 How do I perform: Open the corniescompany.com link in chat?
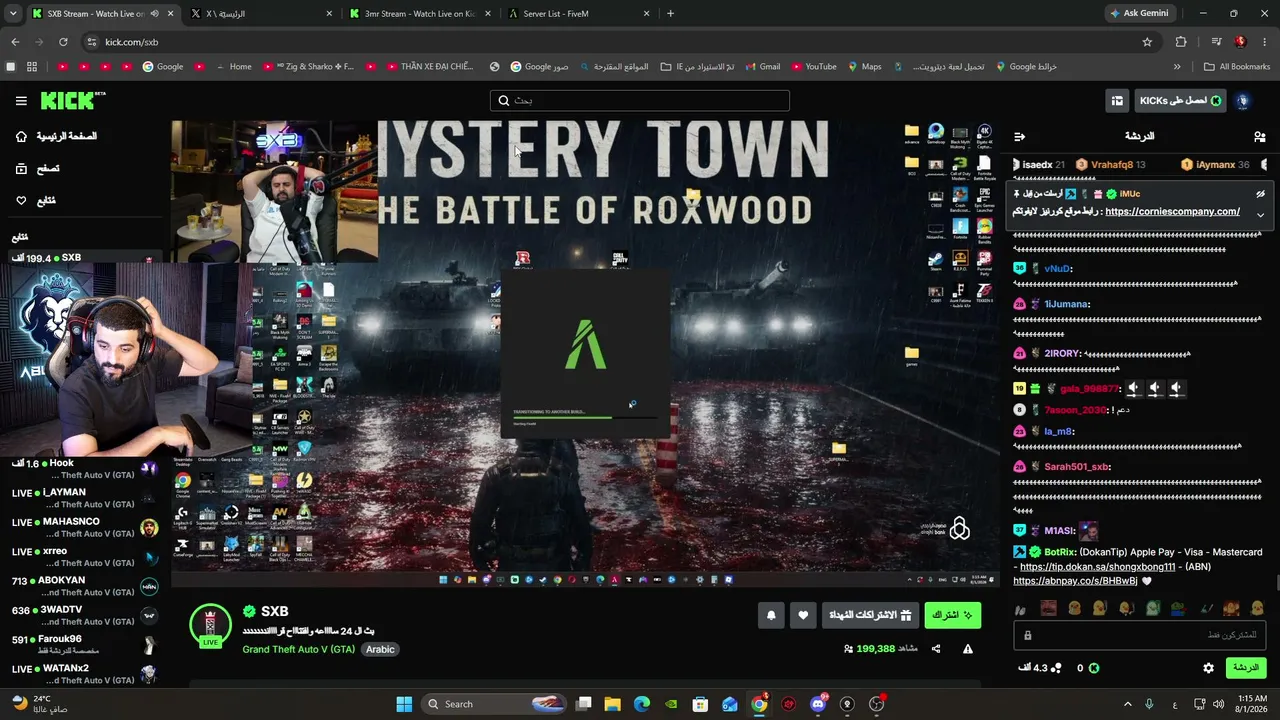1172,212
